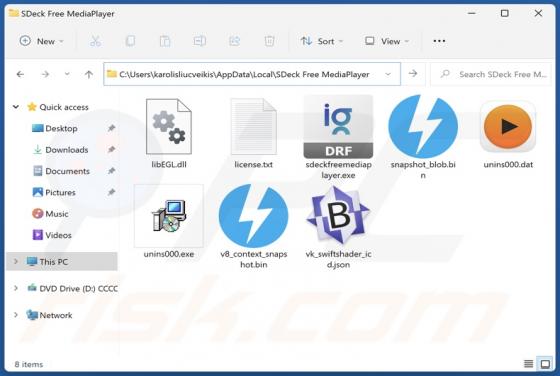Click the pin icon beside Downloads
560x376 pixels.
click(111, 150)
